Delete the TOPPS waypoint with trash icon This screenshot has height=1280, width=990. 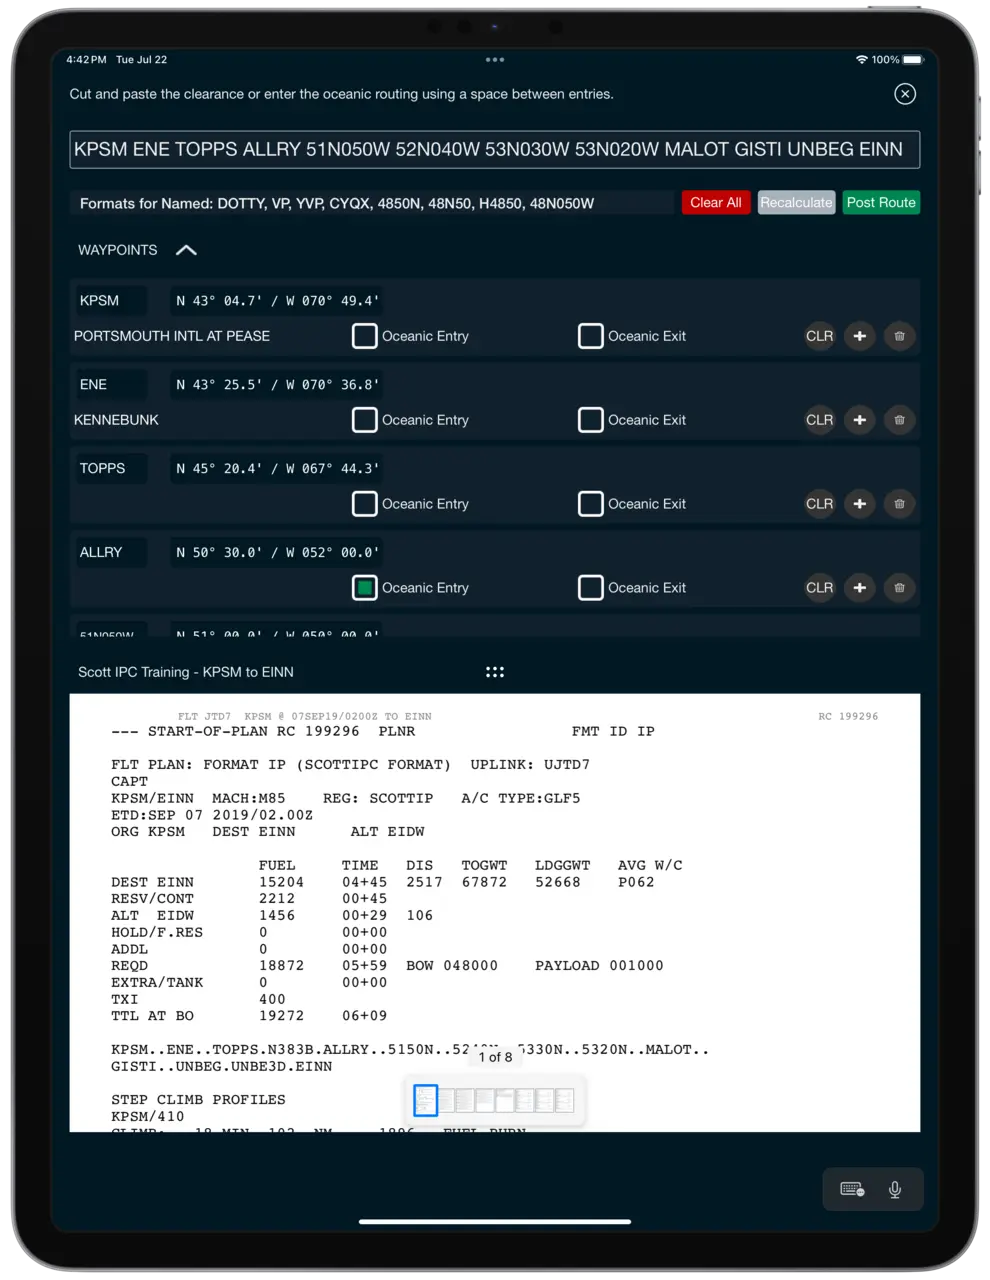click(x=899, y=504)
